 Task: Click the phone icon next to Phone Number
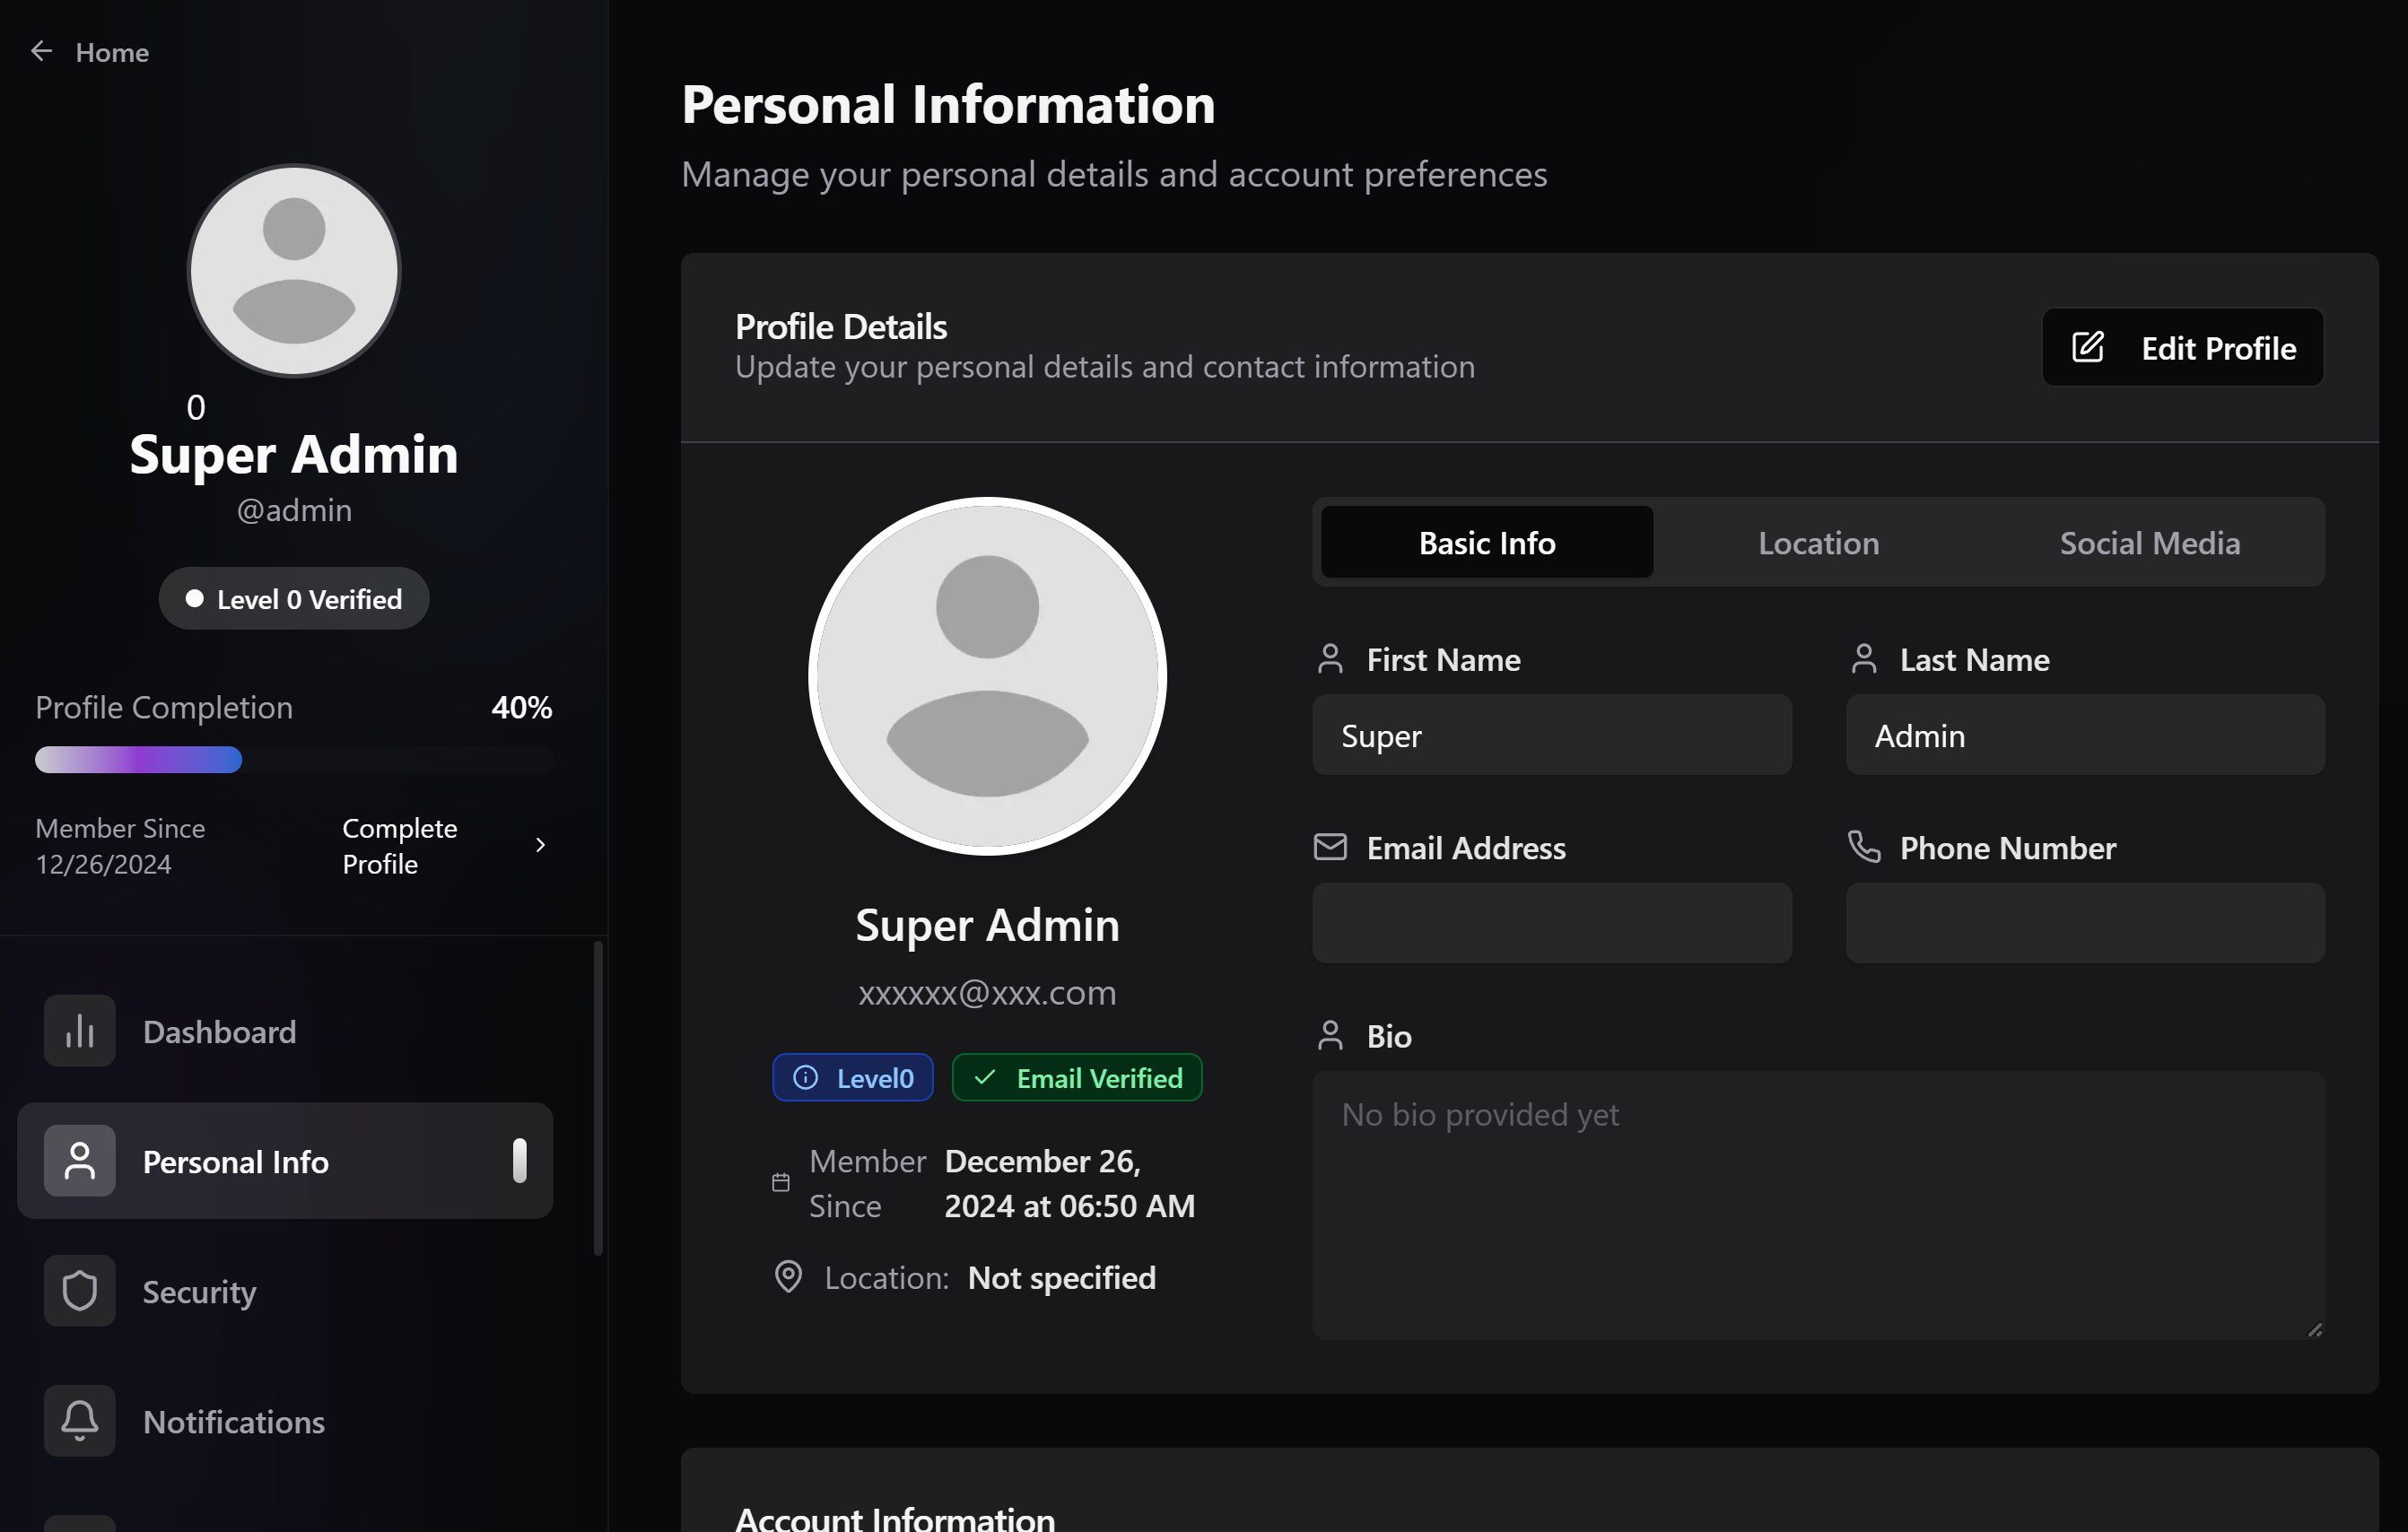(x=1863, y=846)
